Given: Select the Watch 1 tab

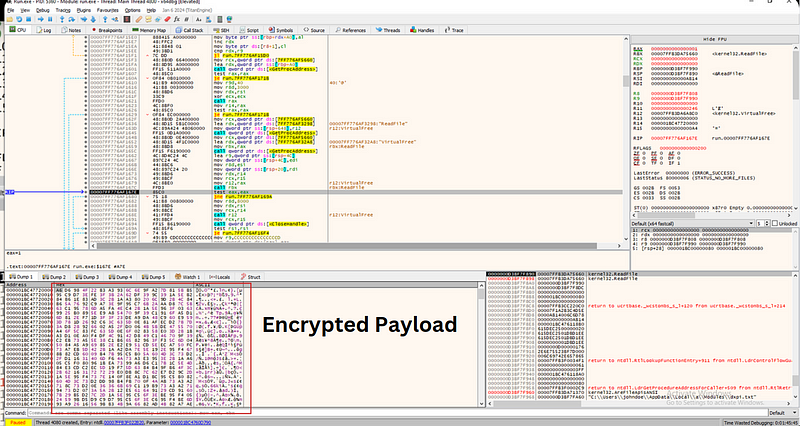Looking at the screenshot, I should pos(188,277).
